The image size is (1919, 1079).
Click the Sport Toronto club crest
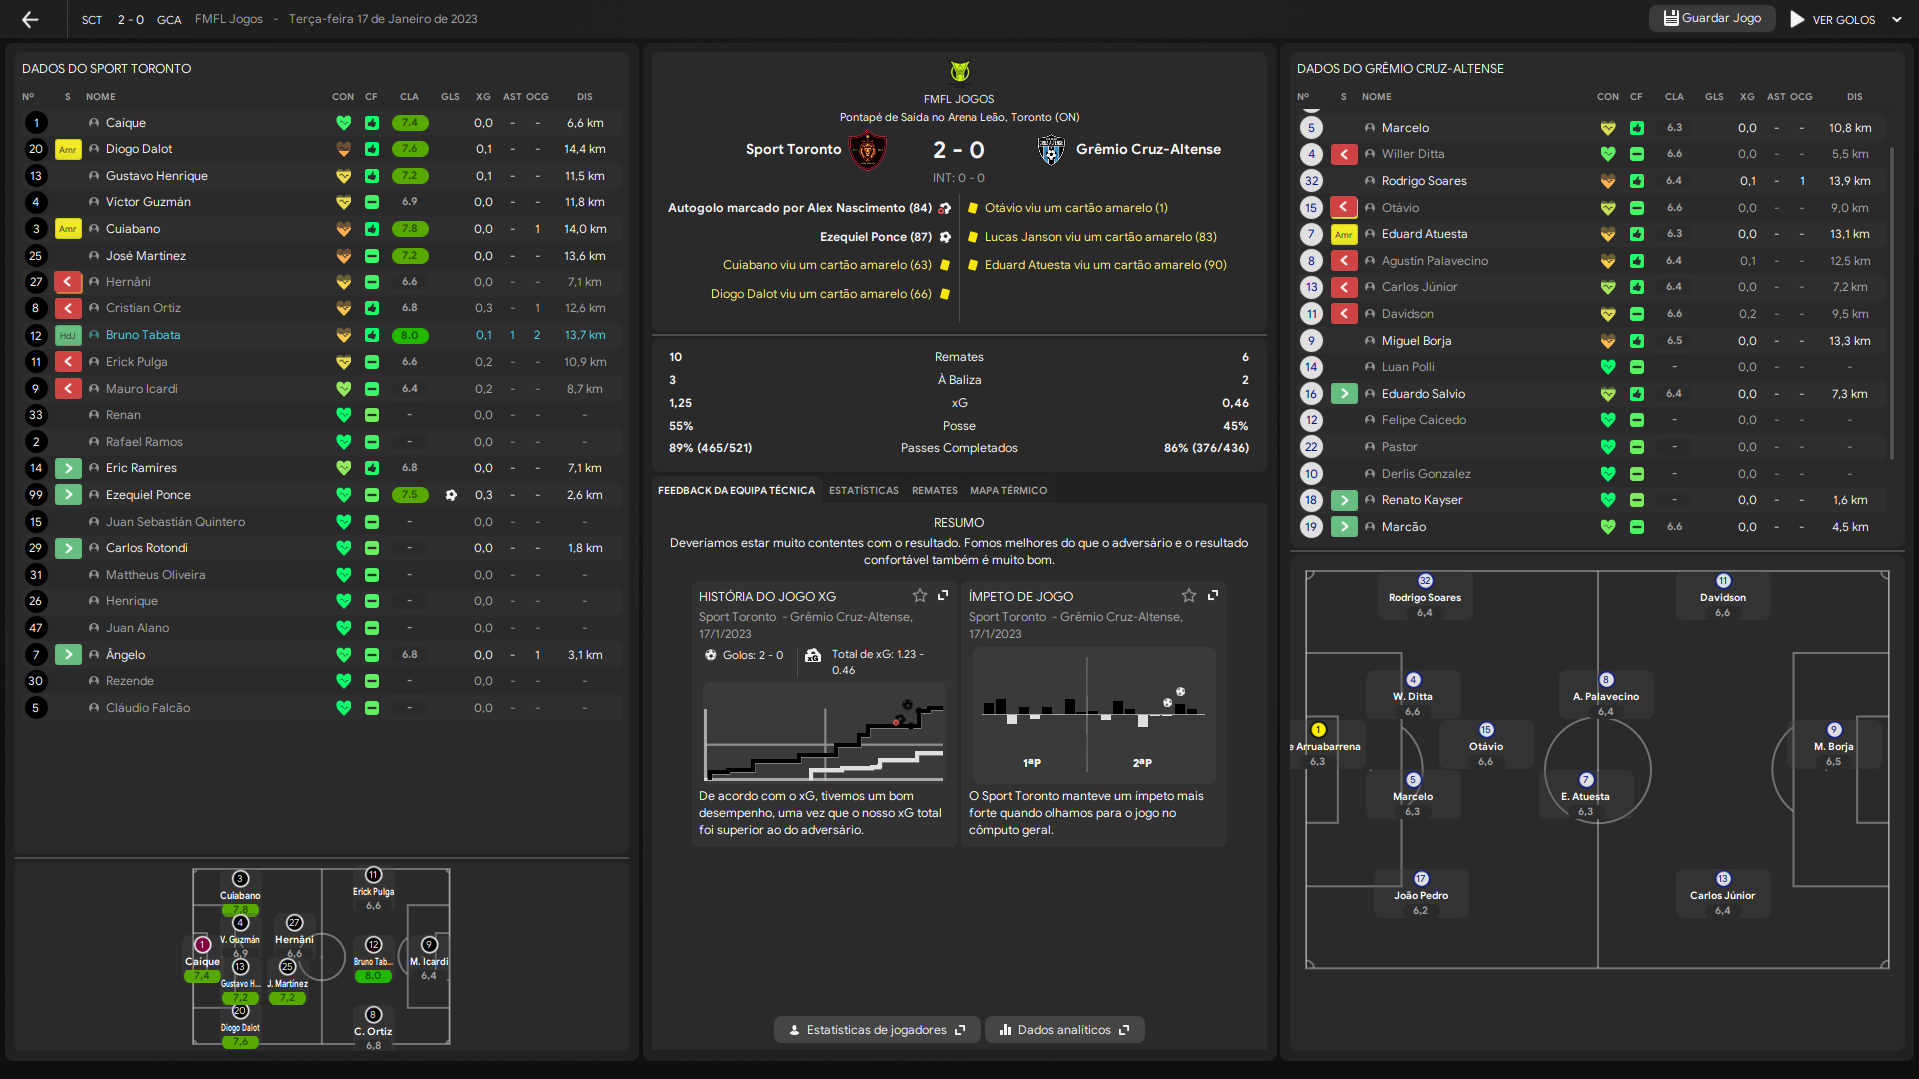coord(867,150)
